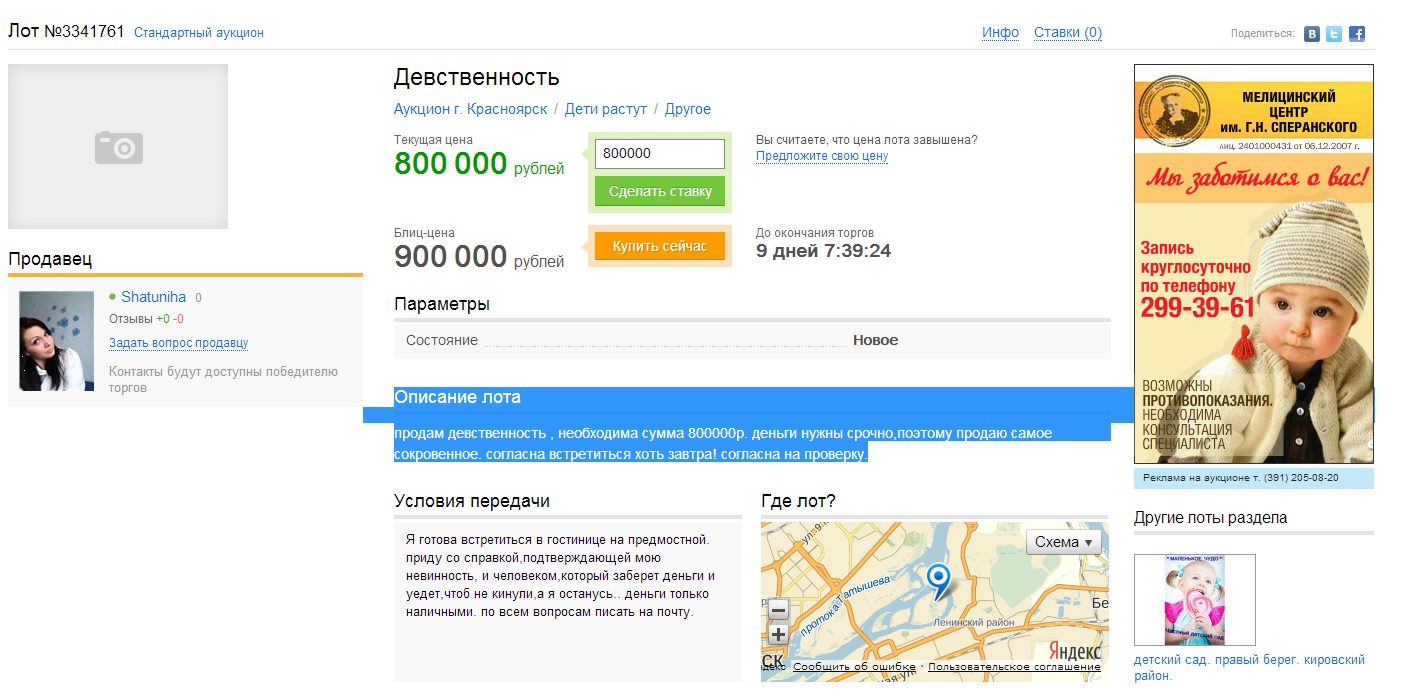Open Предложите свою цену link
The image size is (1407, 690).
click(821, 156)
